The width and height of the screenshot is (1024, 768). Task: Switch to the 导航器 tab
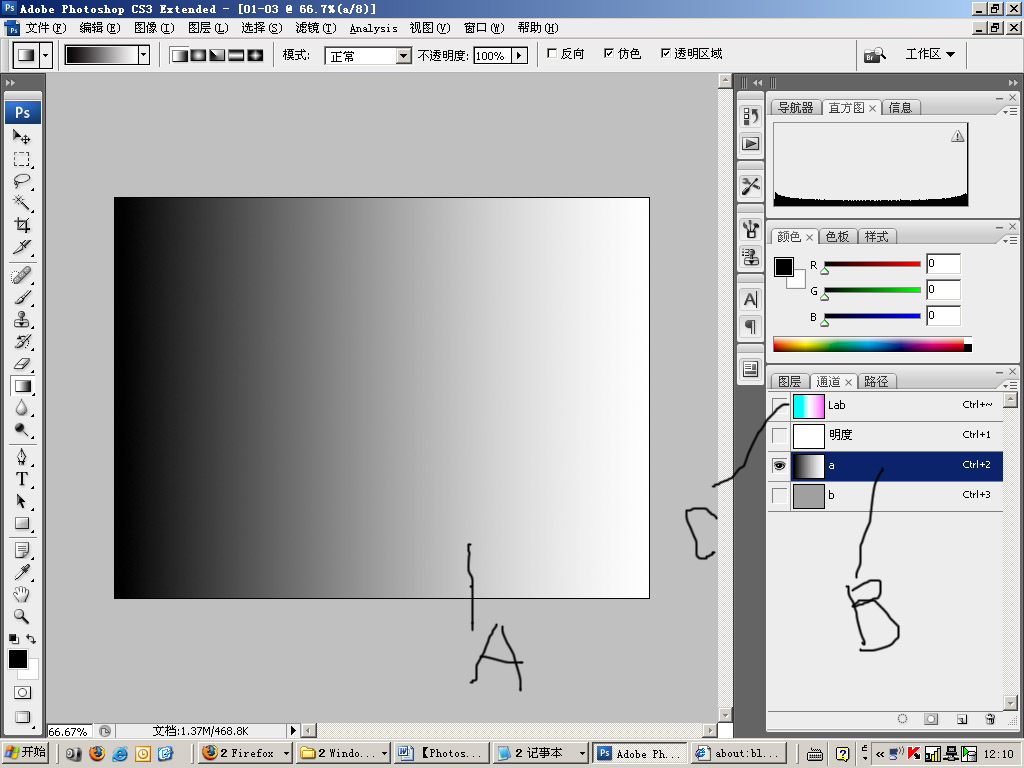[x=795, y=108]
